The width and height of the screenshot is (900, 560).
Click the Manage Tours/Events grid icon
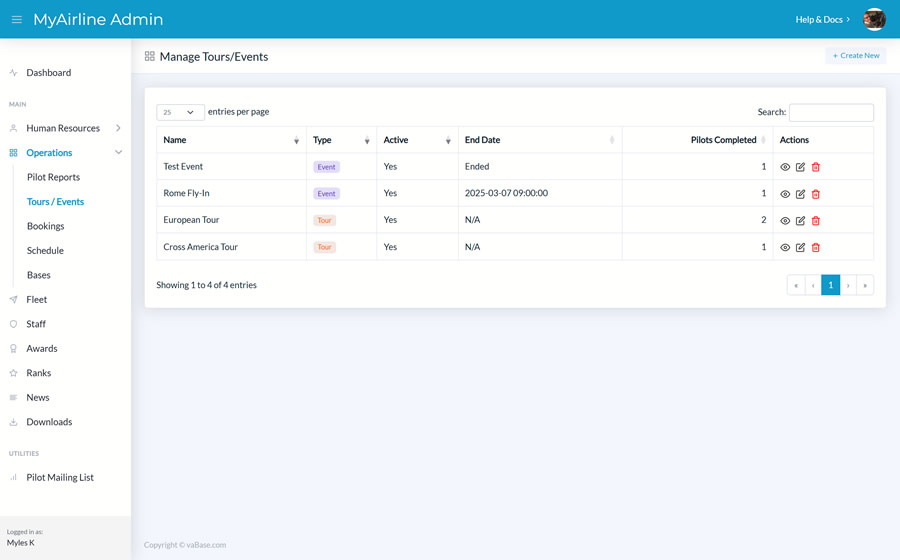pos(150,56)
